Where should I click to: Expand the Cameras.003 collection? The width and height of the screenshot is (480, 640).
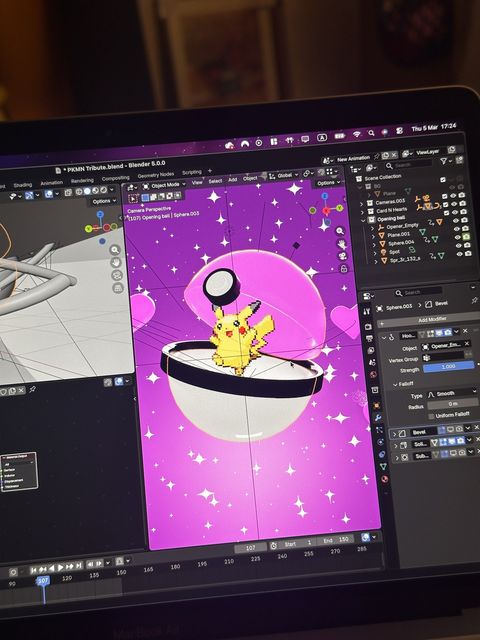[362, 203]
